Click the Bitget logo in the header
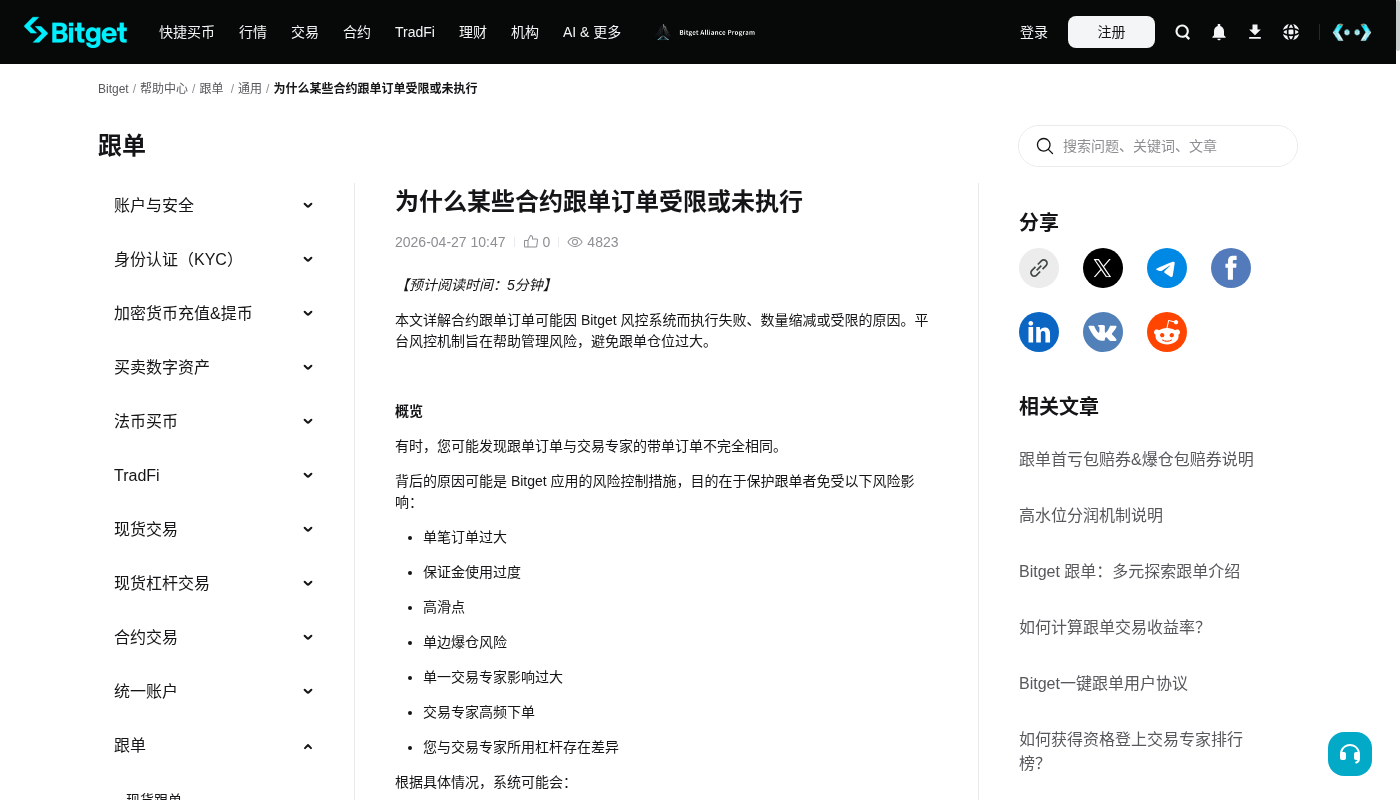This screenshot has width=1400, height=800. point(76,32)
